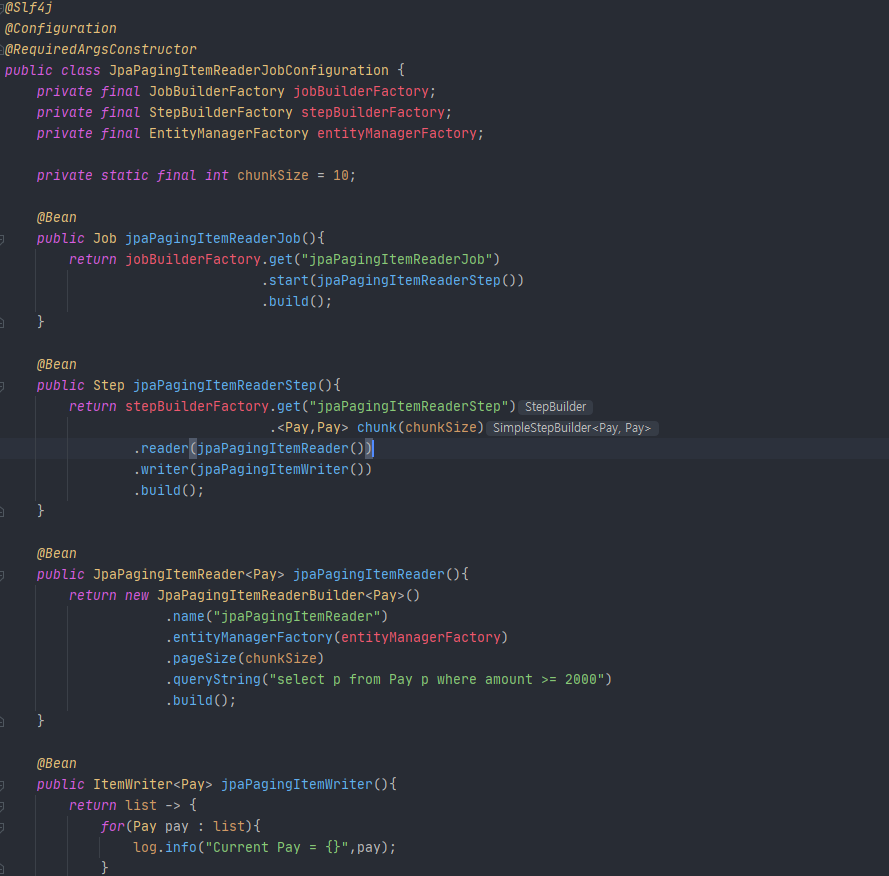Collapse the 'return list ->' lambda fold marker
The height and width of the screenshot is (876, 889).
2,806
